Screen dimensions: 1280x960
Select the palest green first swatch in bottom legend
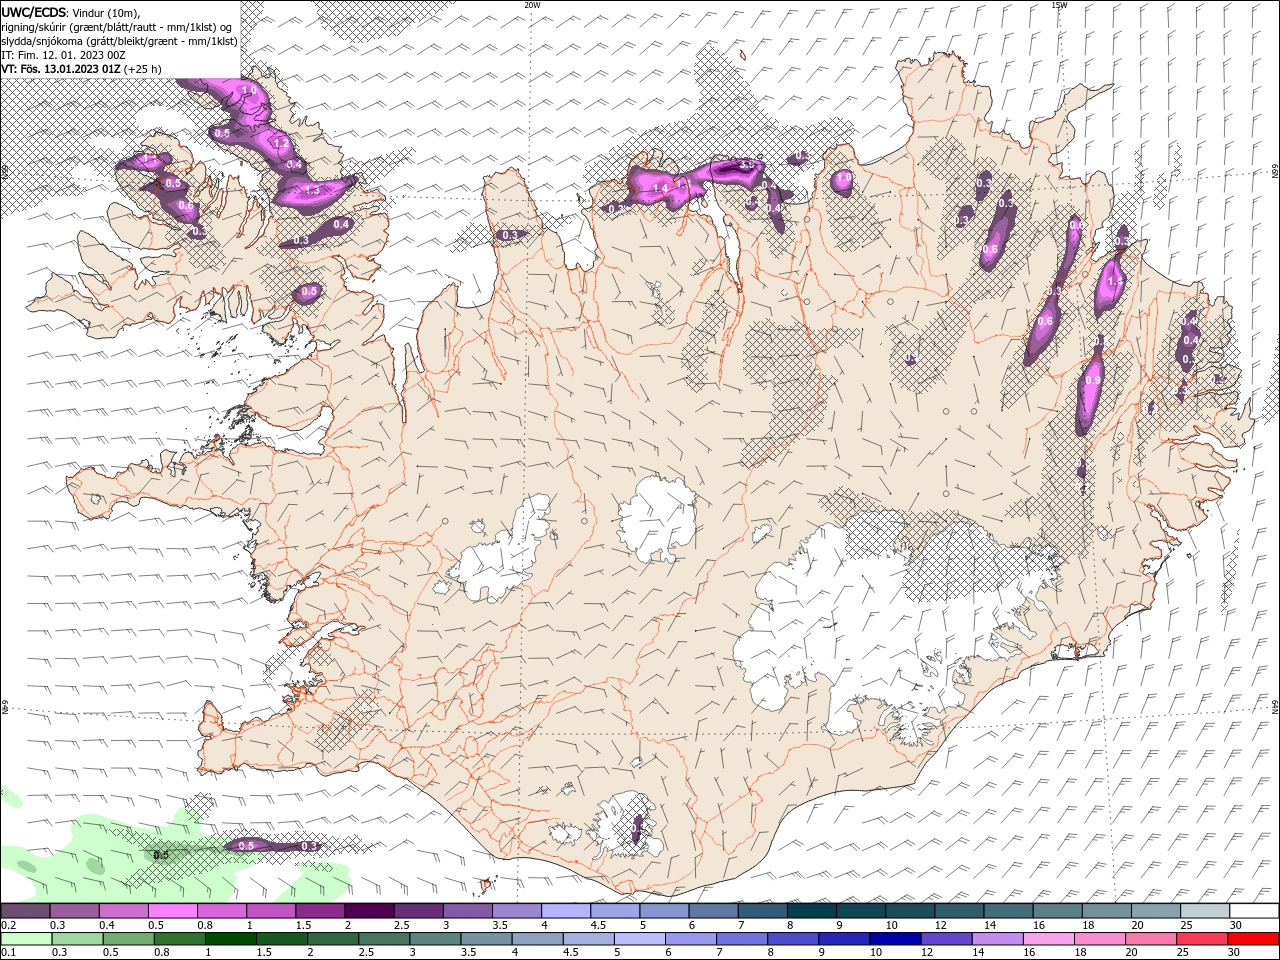[25, 939]
